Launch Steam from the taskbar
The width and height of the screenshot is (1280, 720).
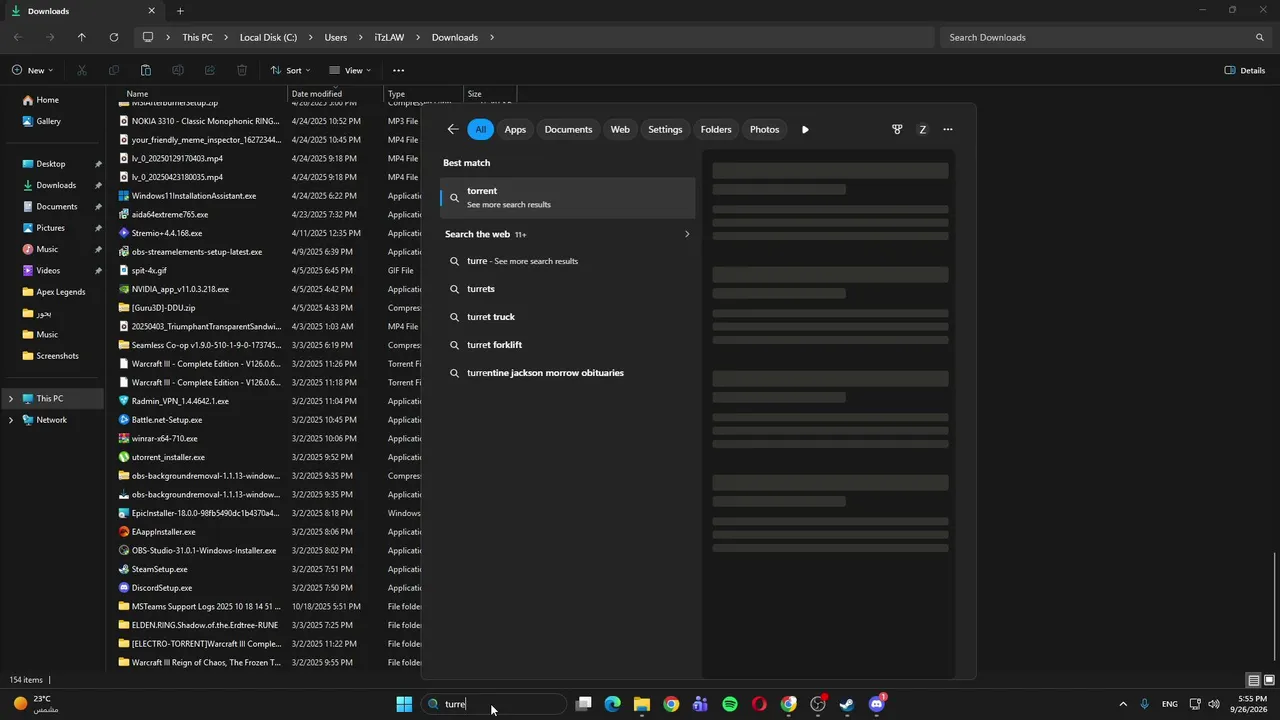click(847, 704)
